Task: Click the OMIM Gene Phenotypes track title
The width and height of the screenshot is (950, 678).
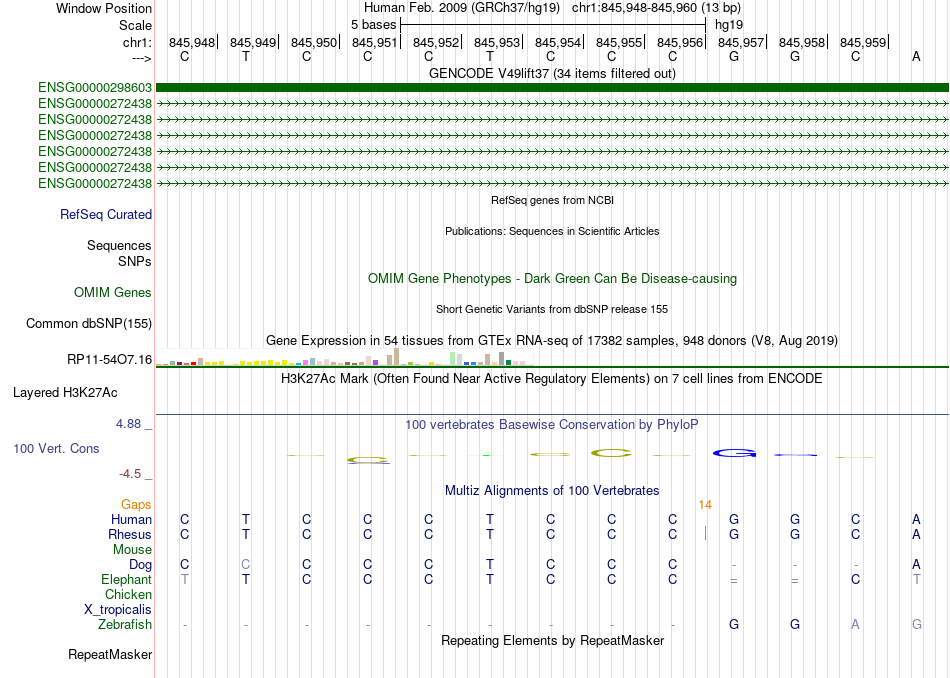Action: click(552, 279)
